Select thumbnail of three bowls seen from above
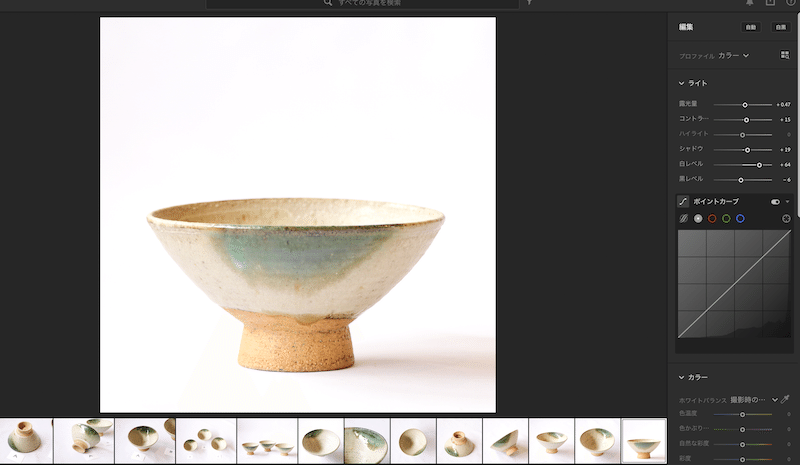This screenshot has width=800, height=465. (206, 440)
